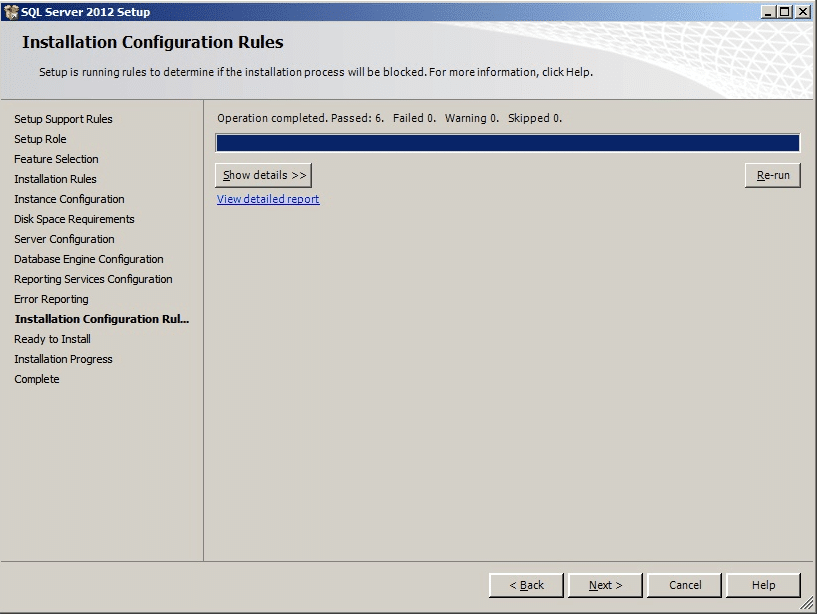Screen dimensions: 817x614
Task: Select the Setup Role step
Action: pos(41,139)
